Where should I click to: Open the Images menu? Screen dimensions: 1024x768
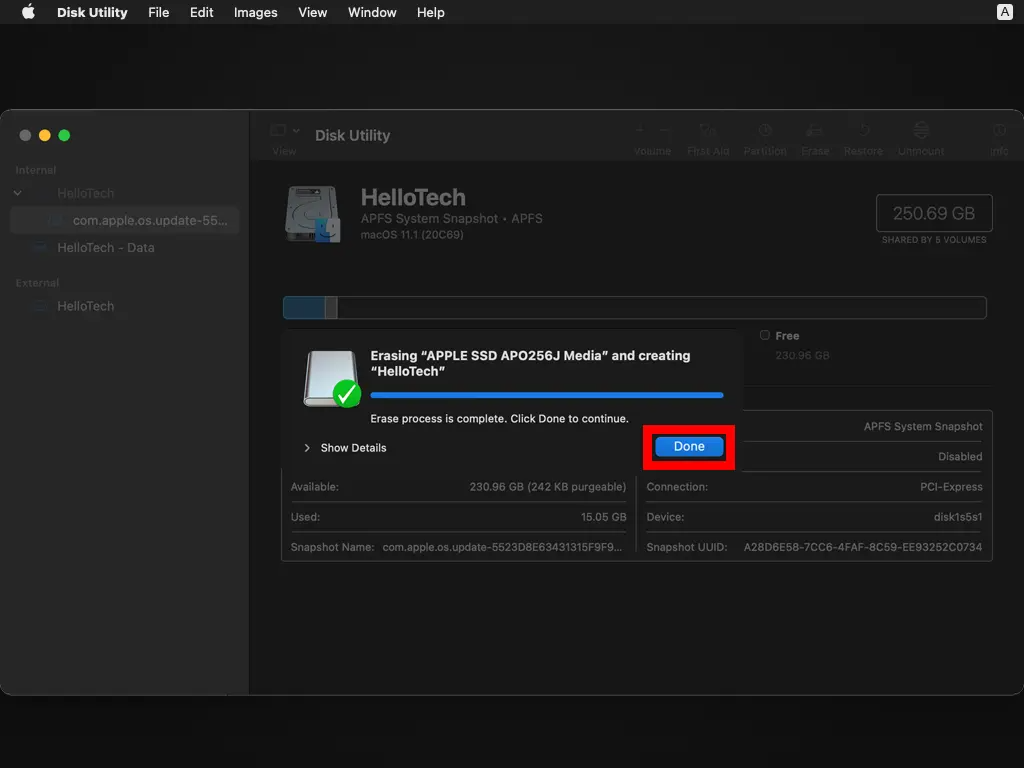[x=255, y=12]
